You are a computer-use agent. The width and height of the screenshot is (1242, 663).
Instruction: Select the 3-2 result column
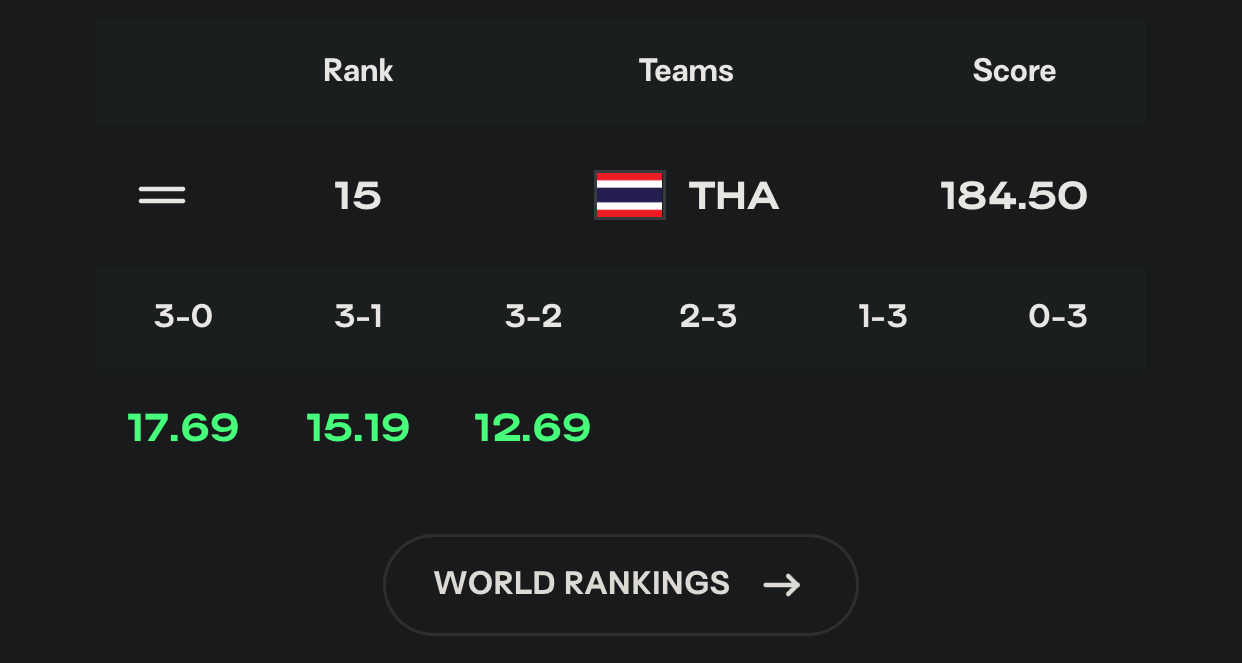533,317
